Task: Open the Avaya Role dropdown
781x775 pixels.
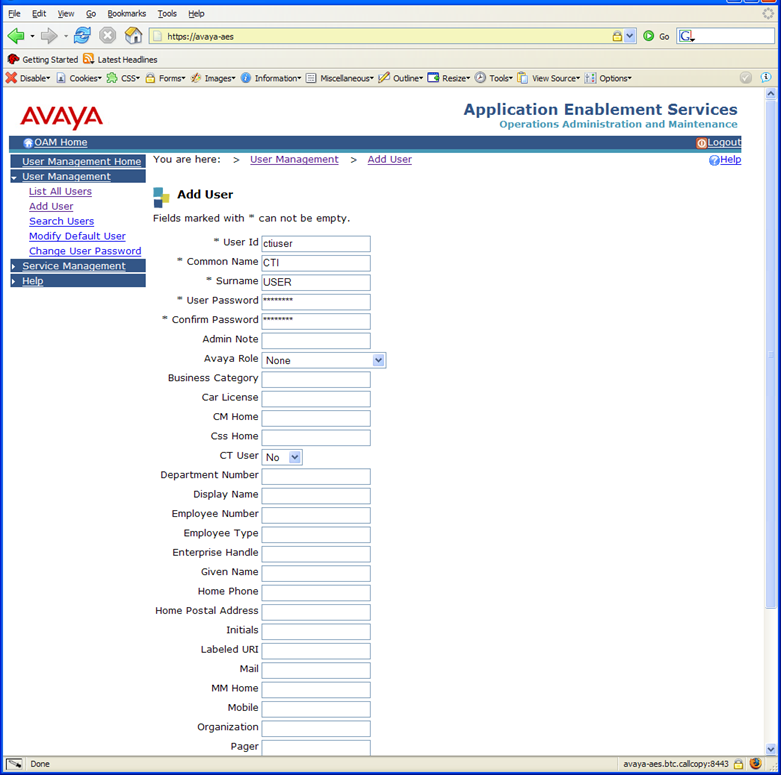Action: [324, 360]
